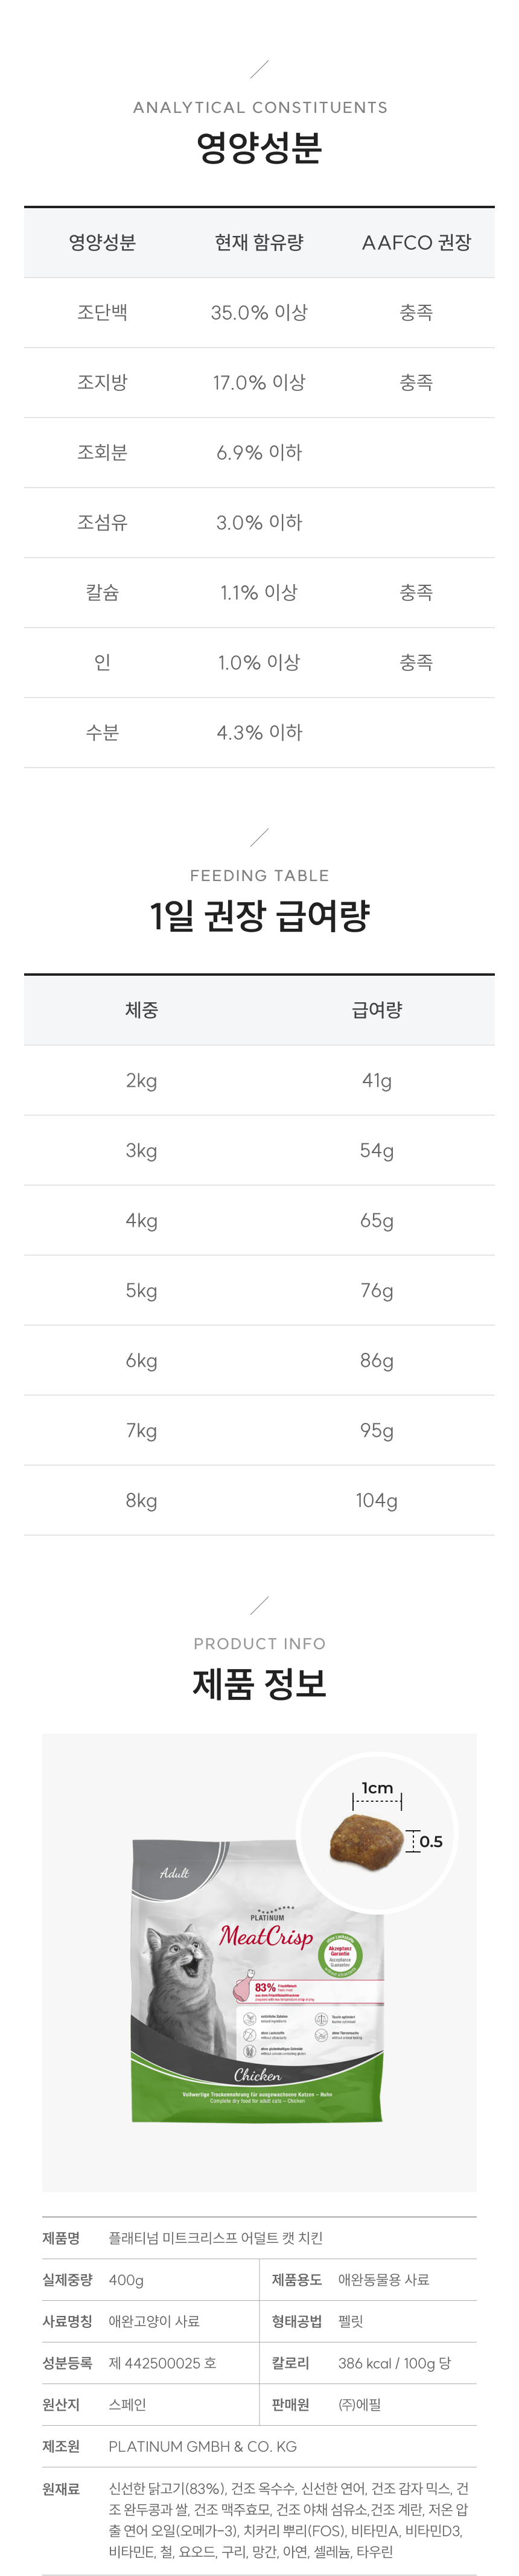
Task: Click the 1일 권장 급여량 heading
Action: 259,915
